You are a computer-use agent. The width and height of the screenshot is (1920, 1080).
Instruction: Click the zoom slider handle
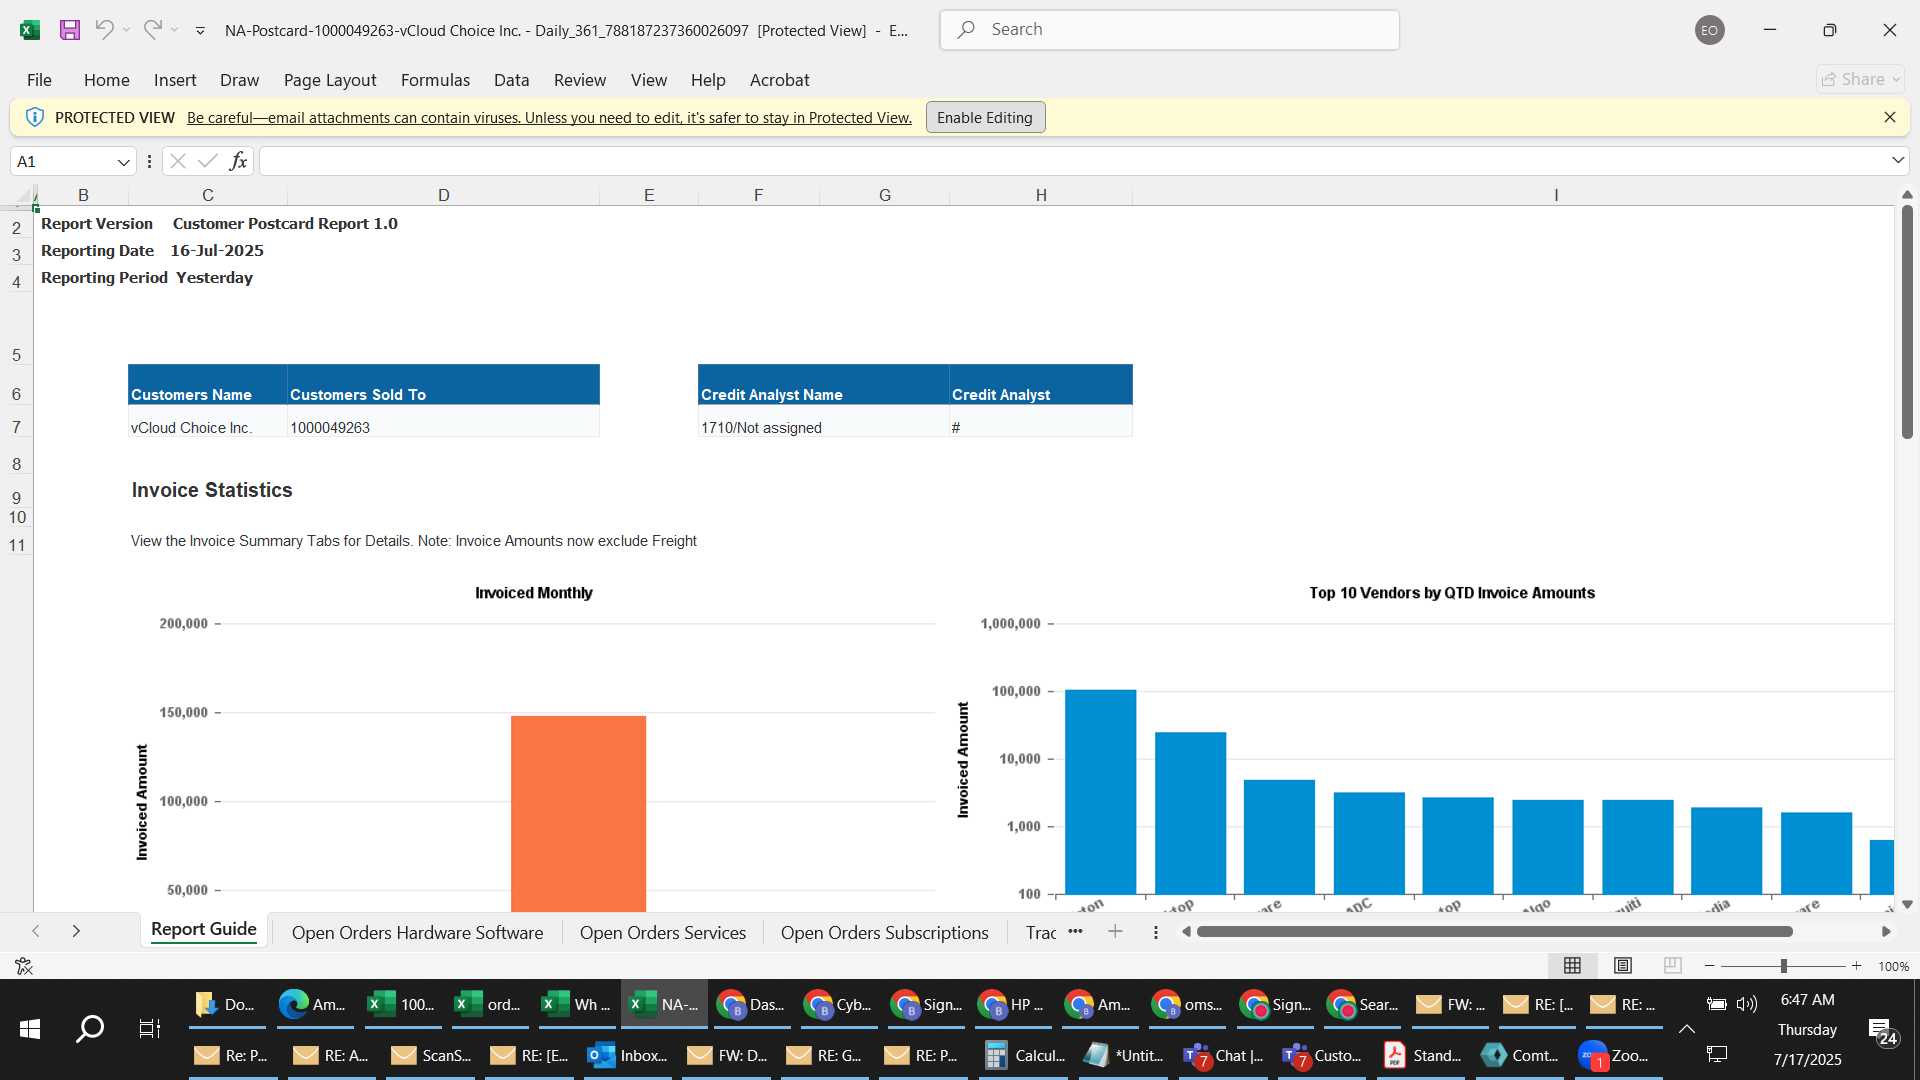pyautogui.click(x=1783, y=966)
